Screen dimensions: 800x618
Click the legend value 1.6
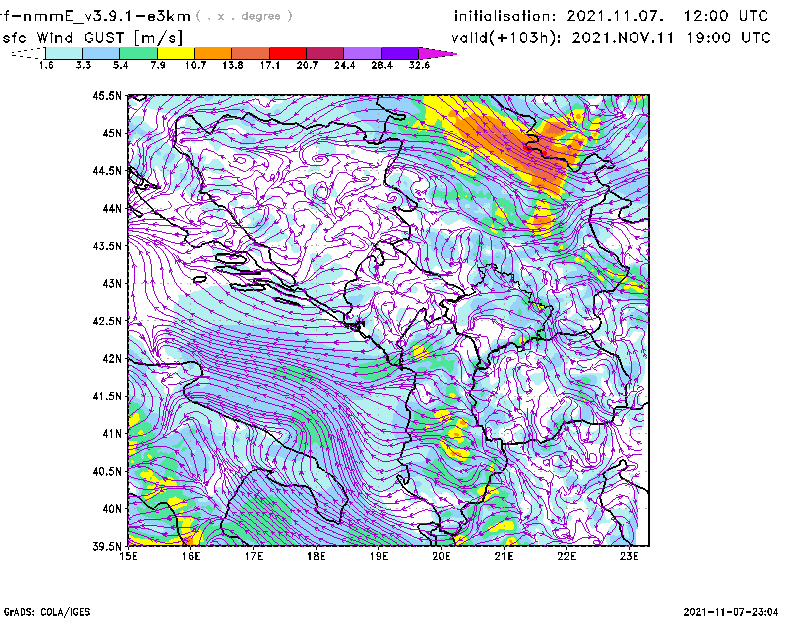46,65
